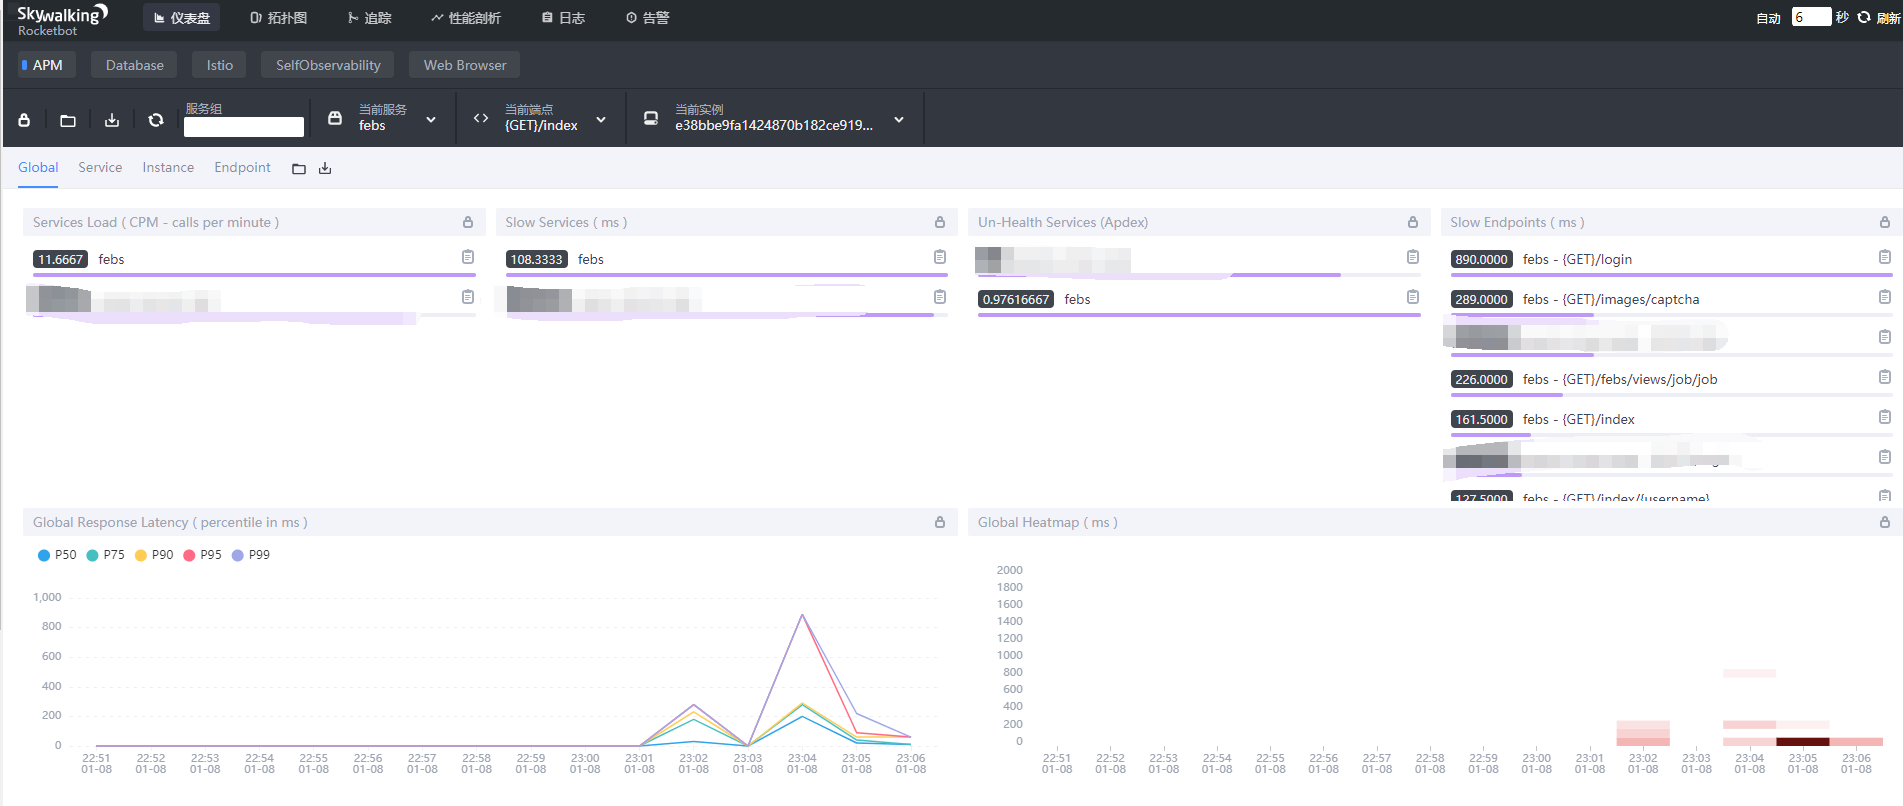Image resolution: width=1903 pixels, height=806 pixels.
Task: Click the 161.5000 slow endpoint value
Action: click(x=1482, y=419)
